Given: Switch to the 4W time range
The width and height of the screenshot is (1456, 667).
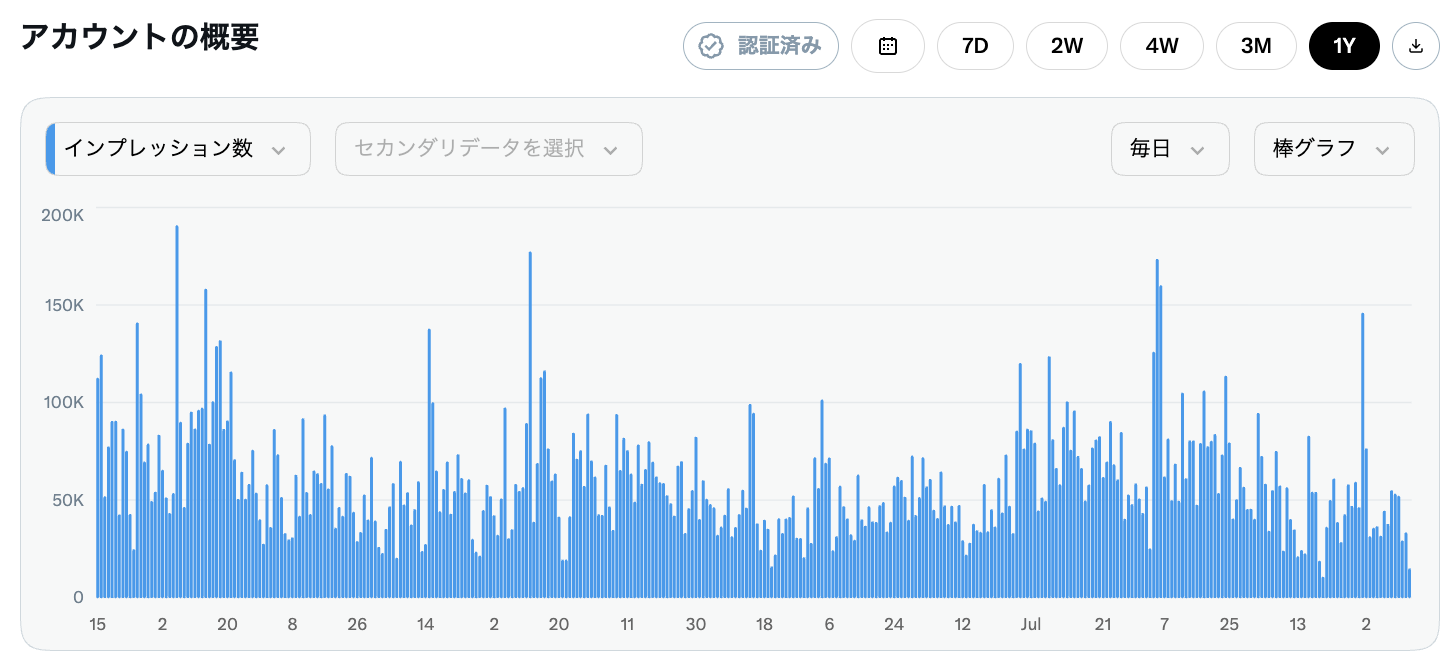Looking at the screenshot, I should click(1162, 46).
